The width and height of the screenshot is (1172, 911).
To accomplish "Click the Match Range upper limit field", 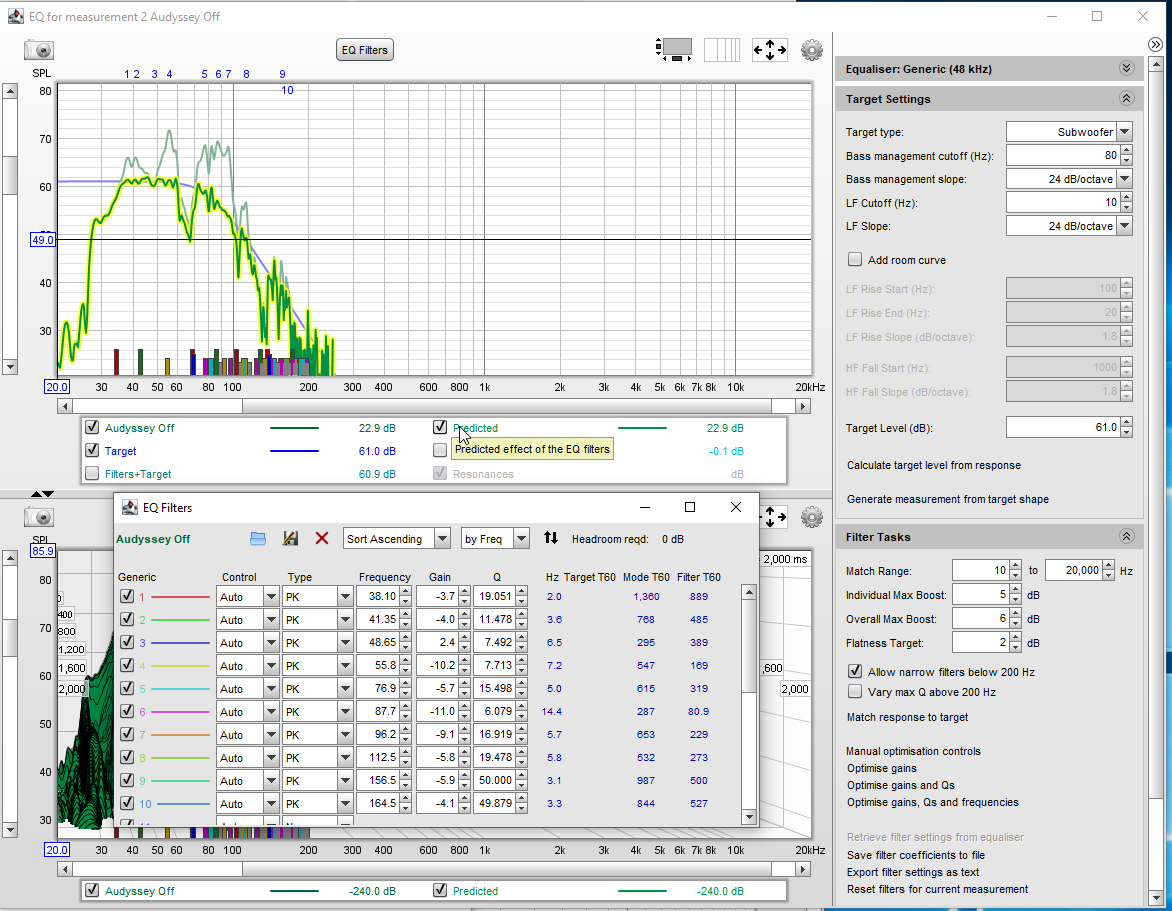I will click(x=1074, y=570).
